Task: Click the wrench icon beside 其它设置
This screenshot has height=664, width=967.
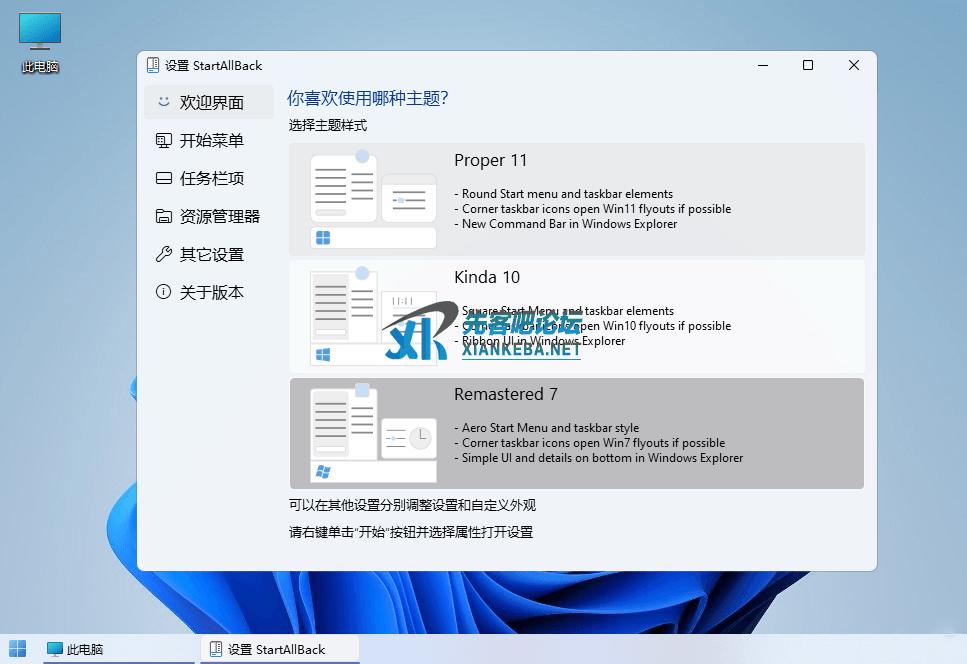Action: (163, 255)
